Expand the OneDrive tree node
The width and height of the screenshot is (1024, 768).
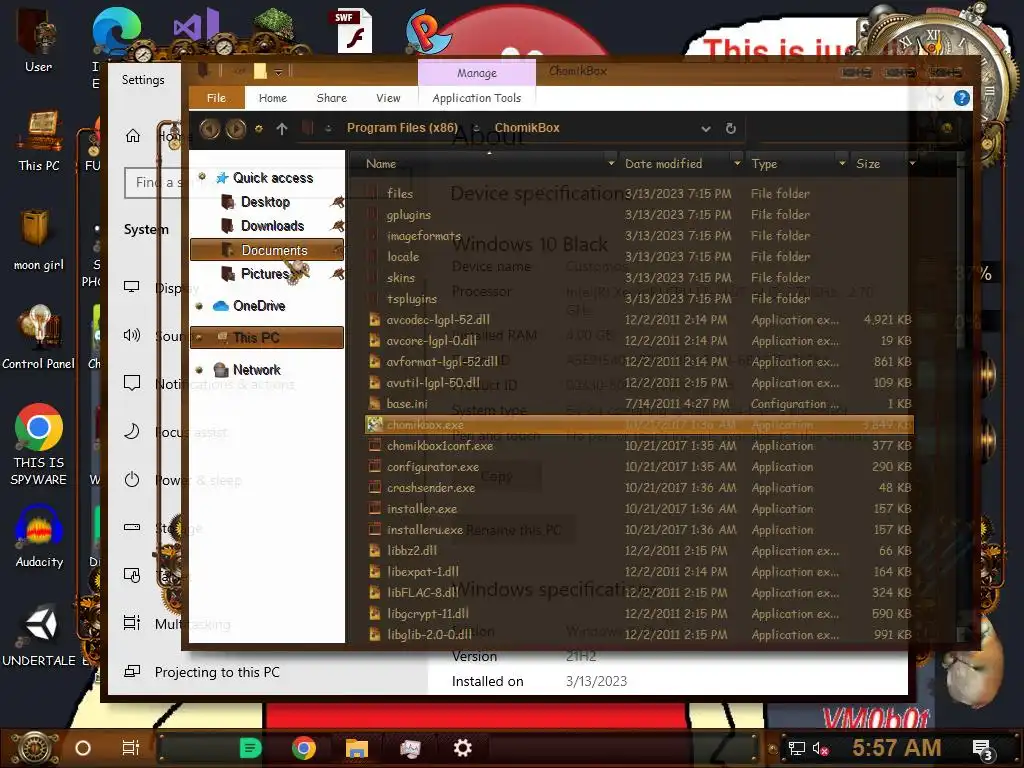click(x=199, y=306)
